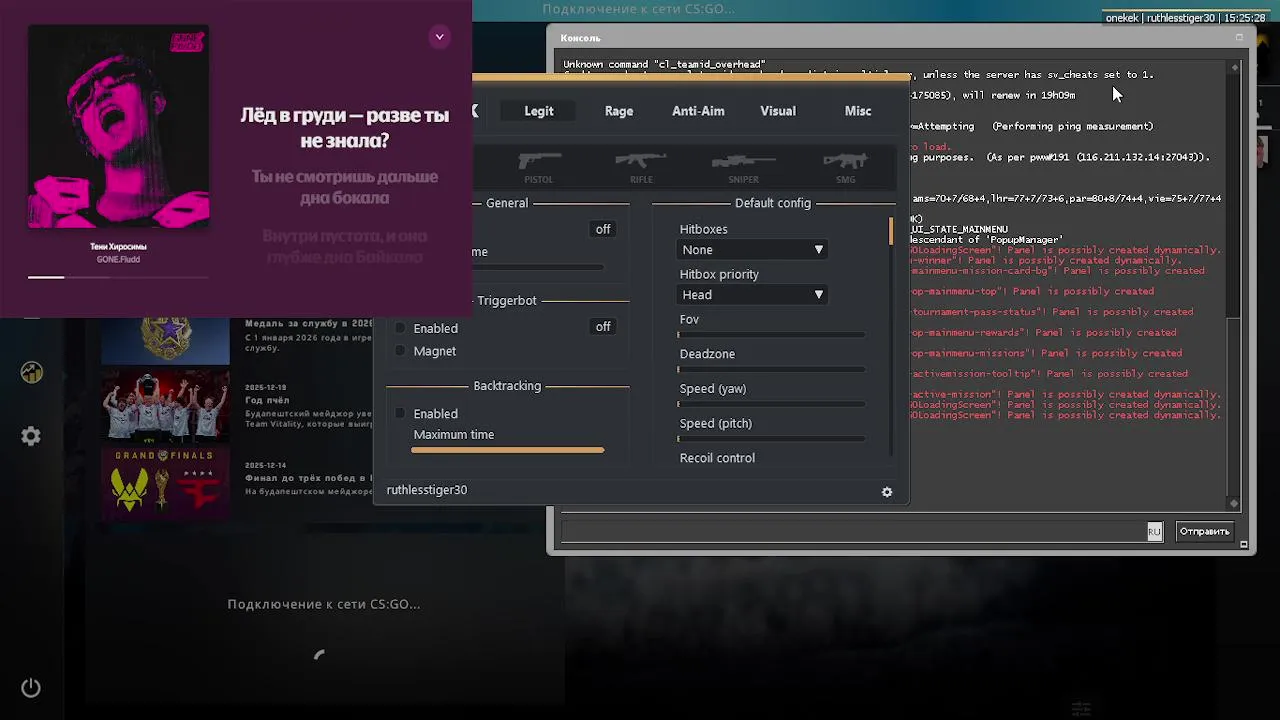Adjust the Speed (yaw) slider
The height and width of the screenshot is (720, 1280).
(x=771, y=404)
